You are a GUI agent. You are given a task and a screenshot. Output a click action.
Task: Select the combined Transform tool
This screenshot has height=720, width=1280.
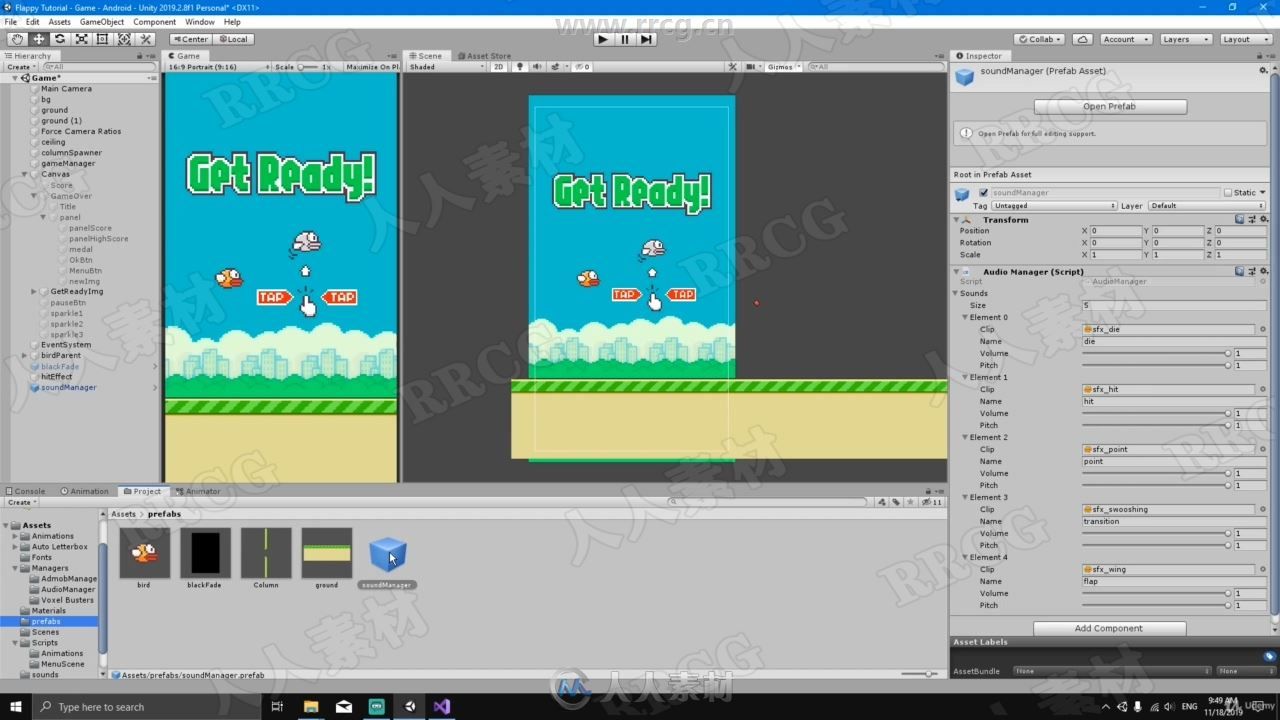point(124,39)
